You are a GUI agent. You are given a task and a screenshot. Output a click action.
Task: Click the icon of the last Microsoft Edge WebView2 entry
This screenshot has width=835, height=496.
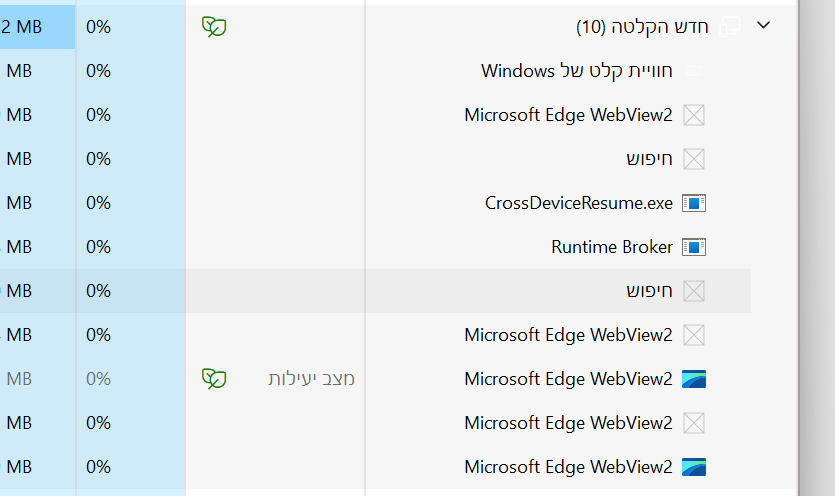point(694,467)
